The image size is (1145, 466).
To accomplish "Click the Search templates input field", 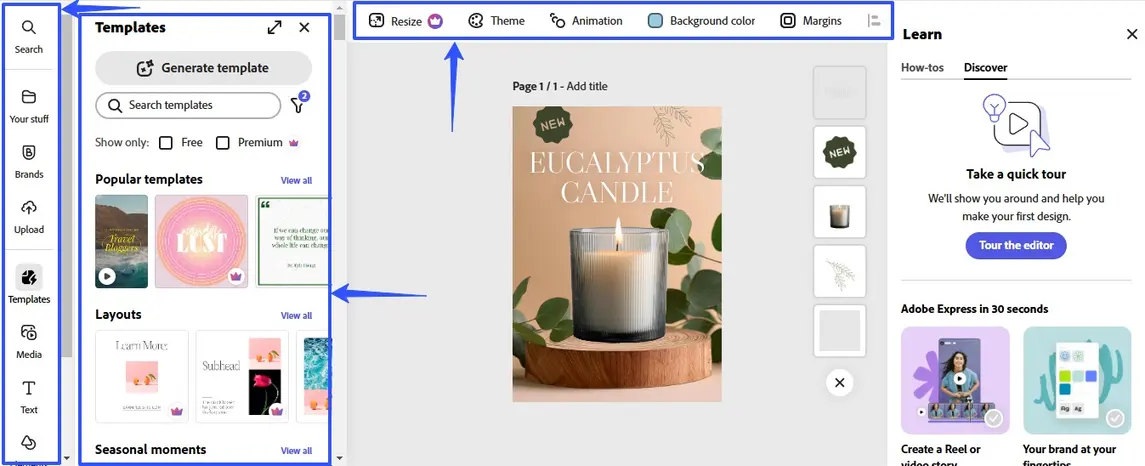I will [x=188, y=105].
